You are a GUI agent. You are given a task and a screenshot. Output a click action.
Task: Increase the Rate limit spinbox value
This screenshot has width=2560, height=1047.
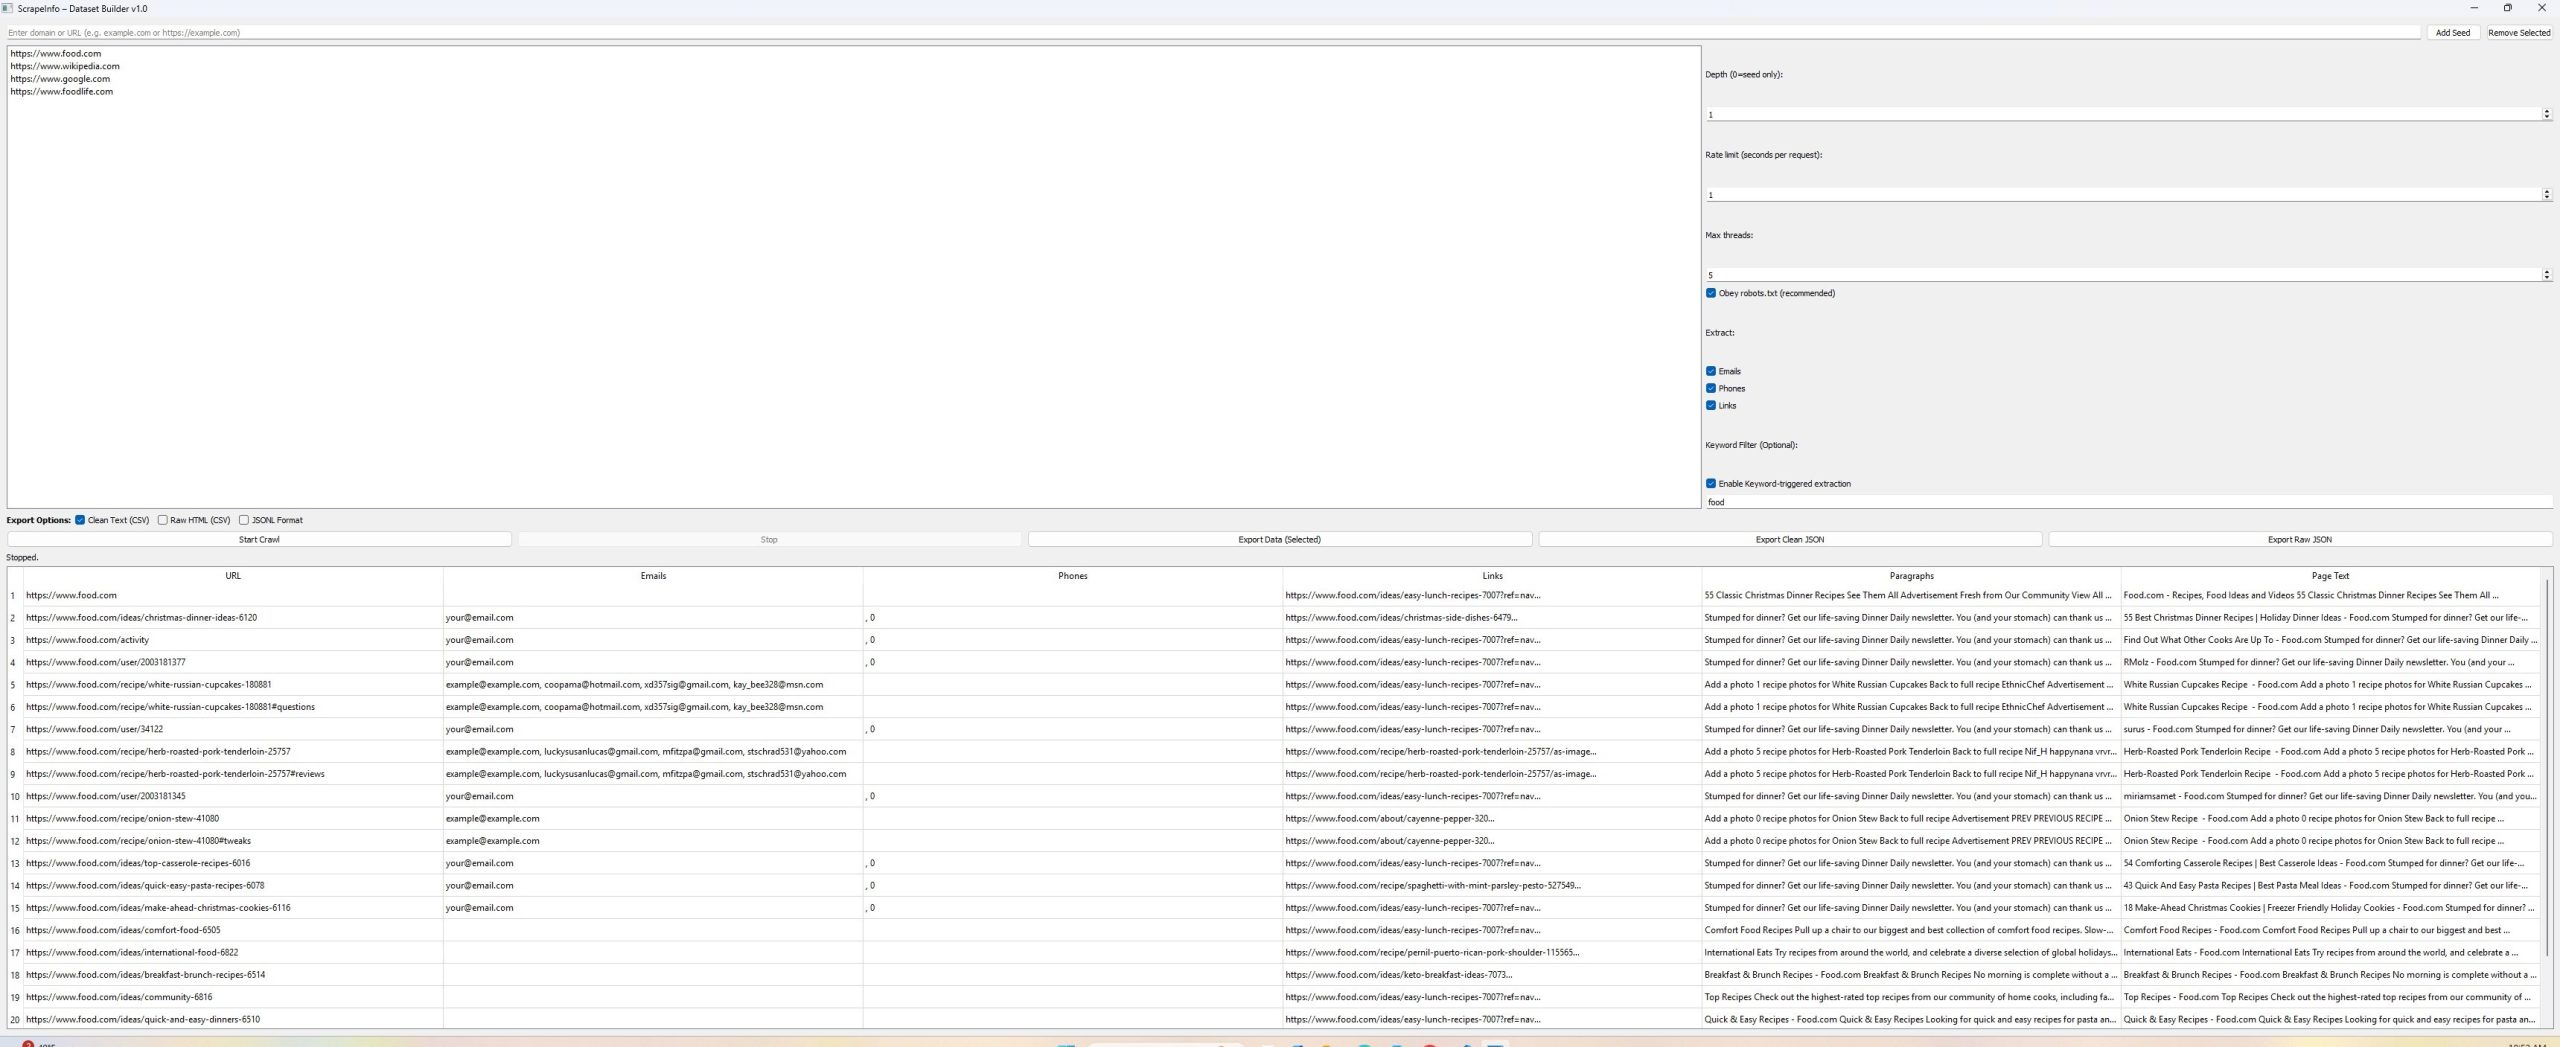(2546, 191)
